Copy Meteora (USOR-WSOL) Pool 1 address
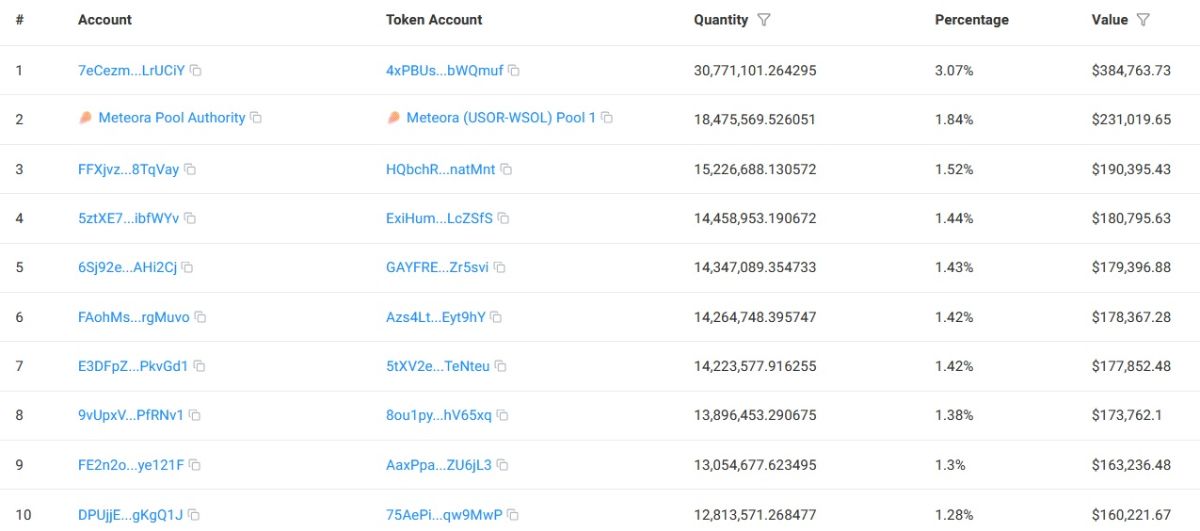Viewport: 1200px width, 531px height. (607, 118)
